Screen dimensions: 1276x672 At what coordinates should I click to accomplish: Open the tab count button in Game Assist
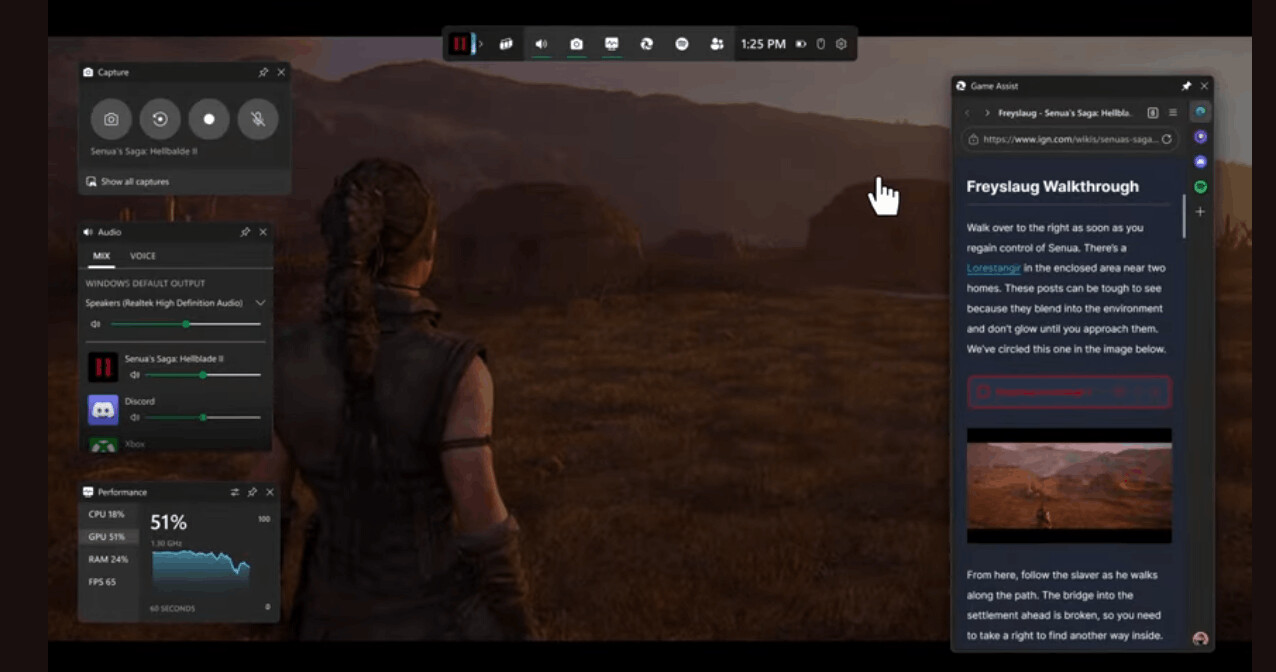(1153, 113)
